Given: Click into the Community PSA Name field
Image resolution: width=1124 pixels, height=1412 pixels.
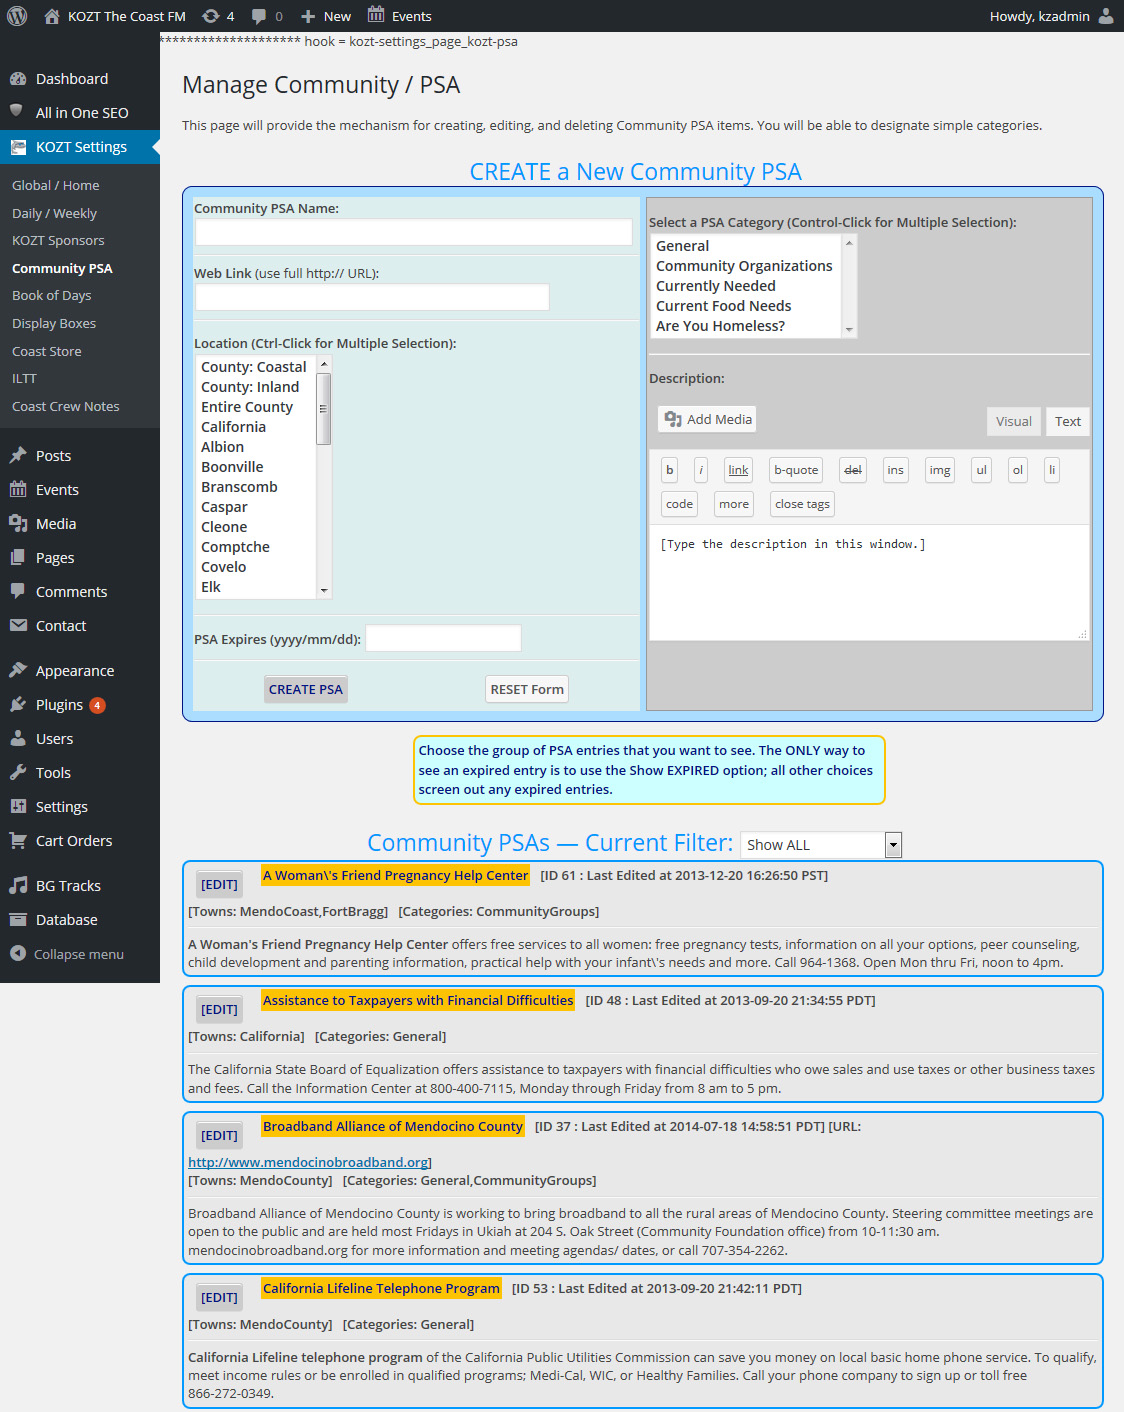Looking at the screenshot, I should point(413,232).
